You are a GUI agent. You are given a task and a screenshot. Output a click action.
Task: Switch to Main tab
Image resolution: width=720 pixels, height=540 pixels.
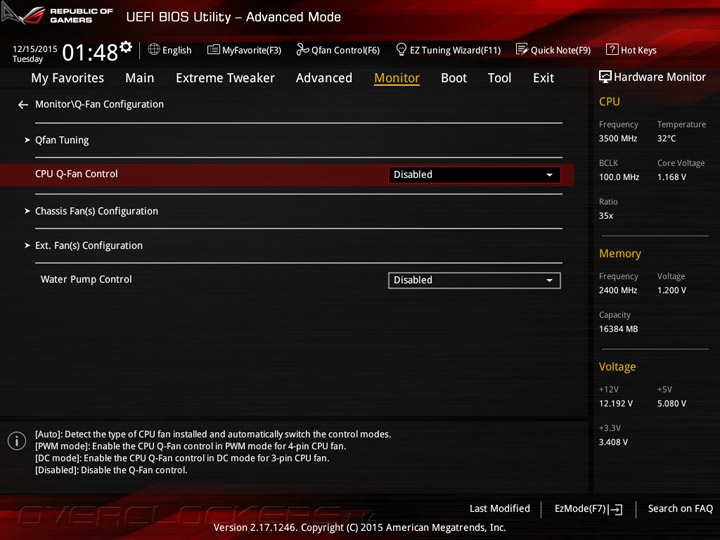(140, 78)
